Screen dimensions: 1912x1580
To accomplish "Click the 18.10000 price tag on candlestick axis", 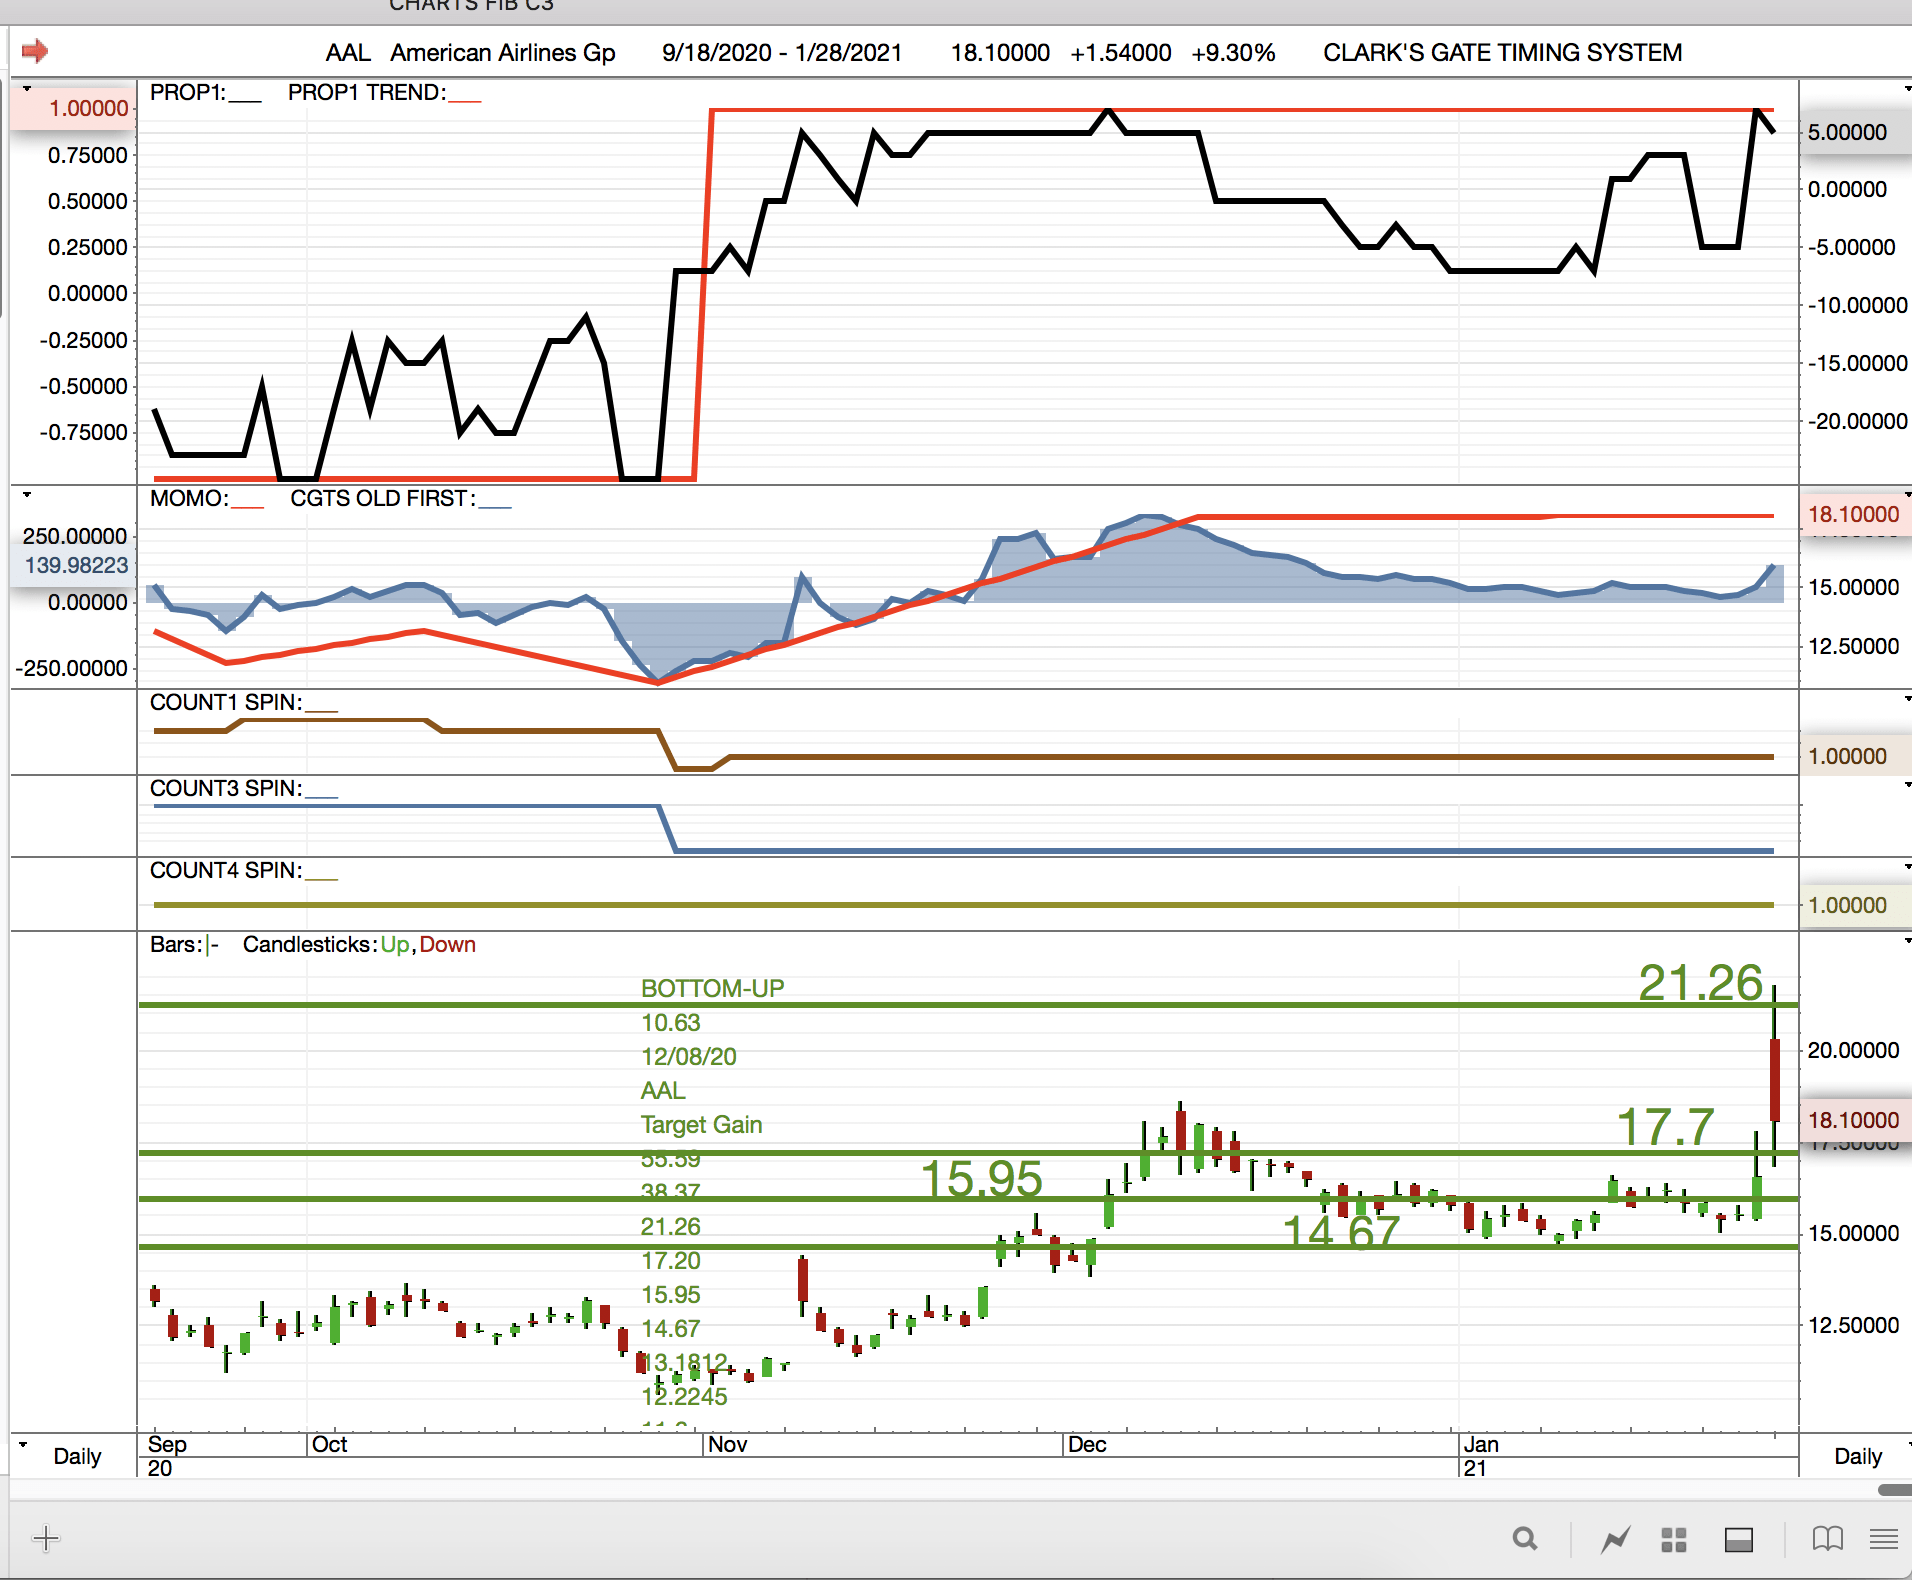I will 1854,1120.
